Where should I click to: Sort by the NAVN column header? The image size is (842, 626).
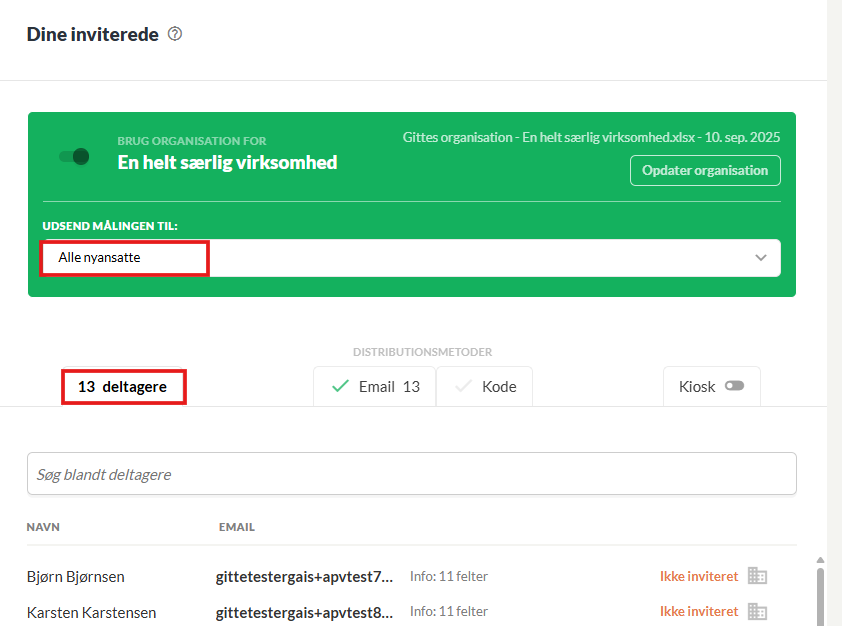(43, 527)
